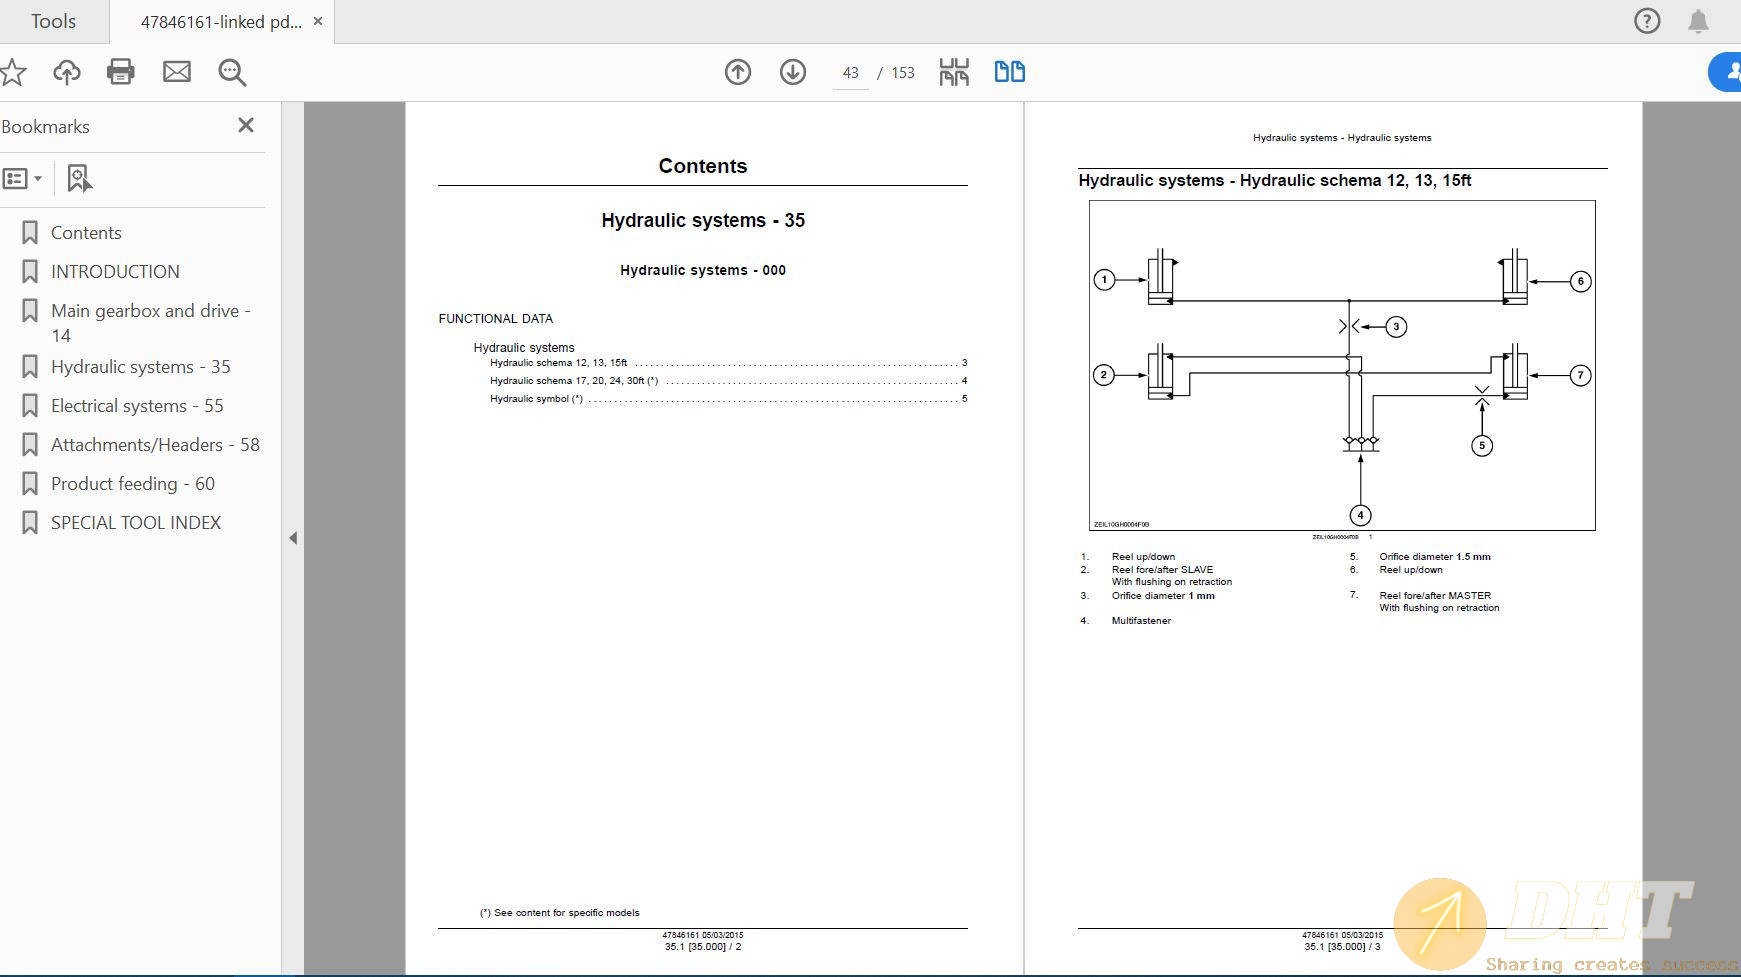Switch to the Tools tab
This screenshot has height=977, width=1741.
pyautogui.click(x=53, y=21)
